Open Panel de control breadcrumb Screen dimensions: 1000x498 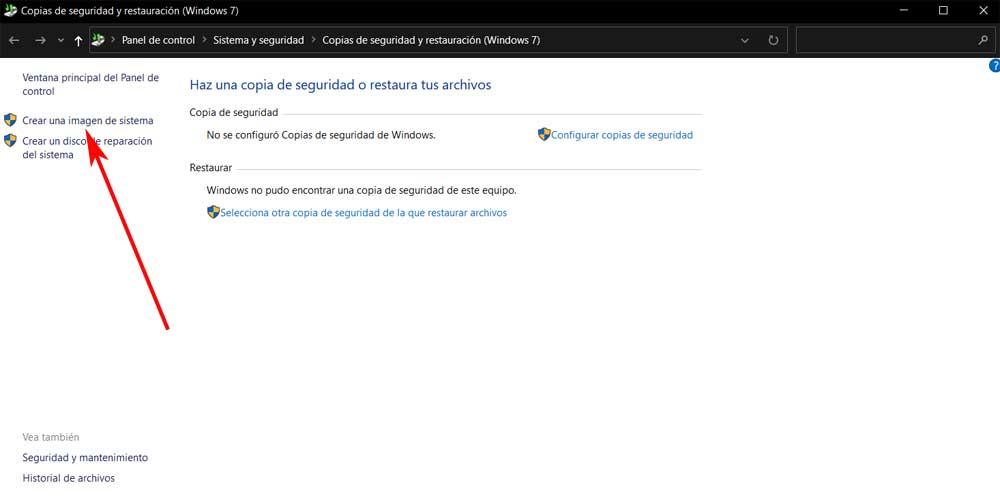tap(158, 40)
